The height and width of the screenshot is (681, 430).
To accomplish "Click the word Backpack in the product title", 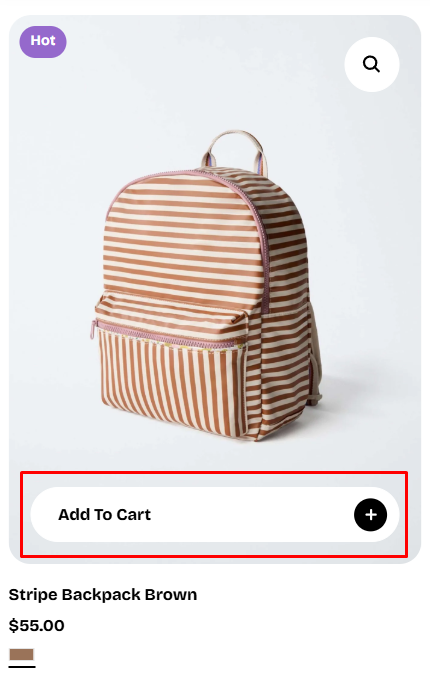I will click(x=101, y=595).
